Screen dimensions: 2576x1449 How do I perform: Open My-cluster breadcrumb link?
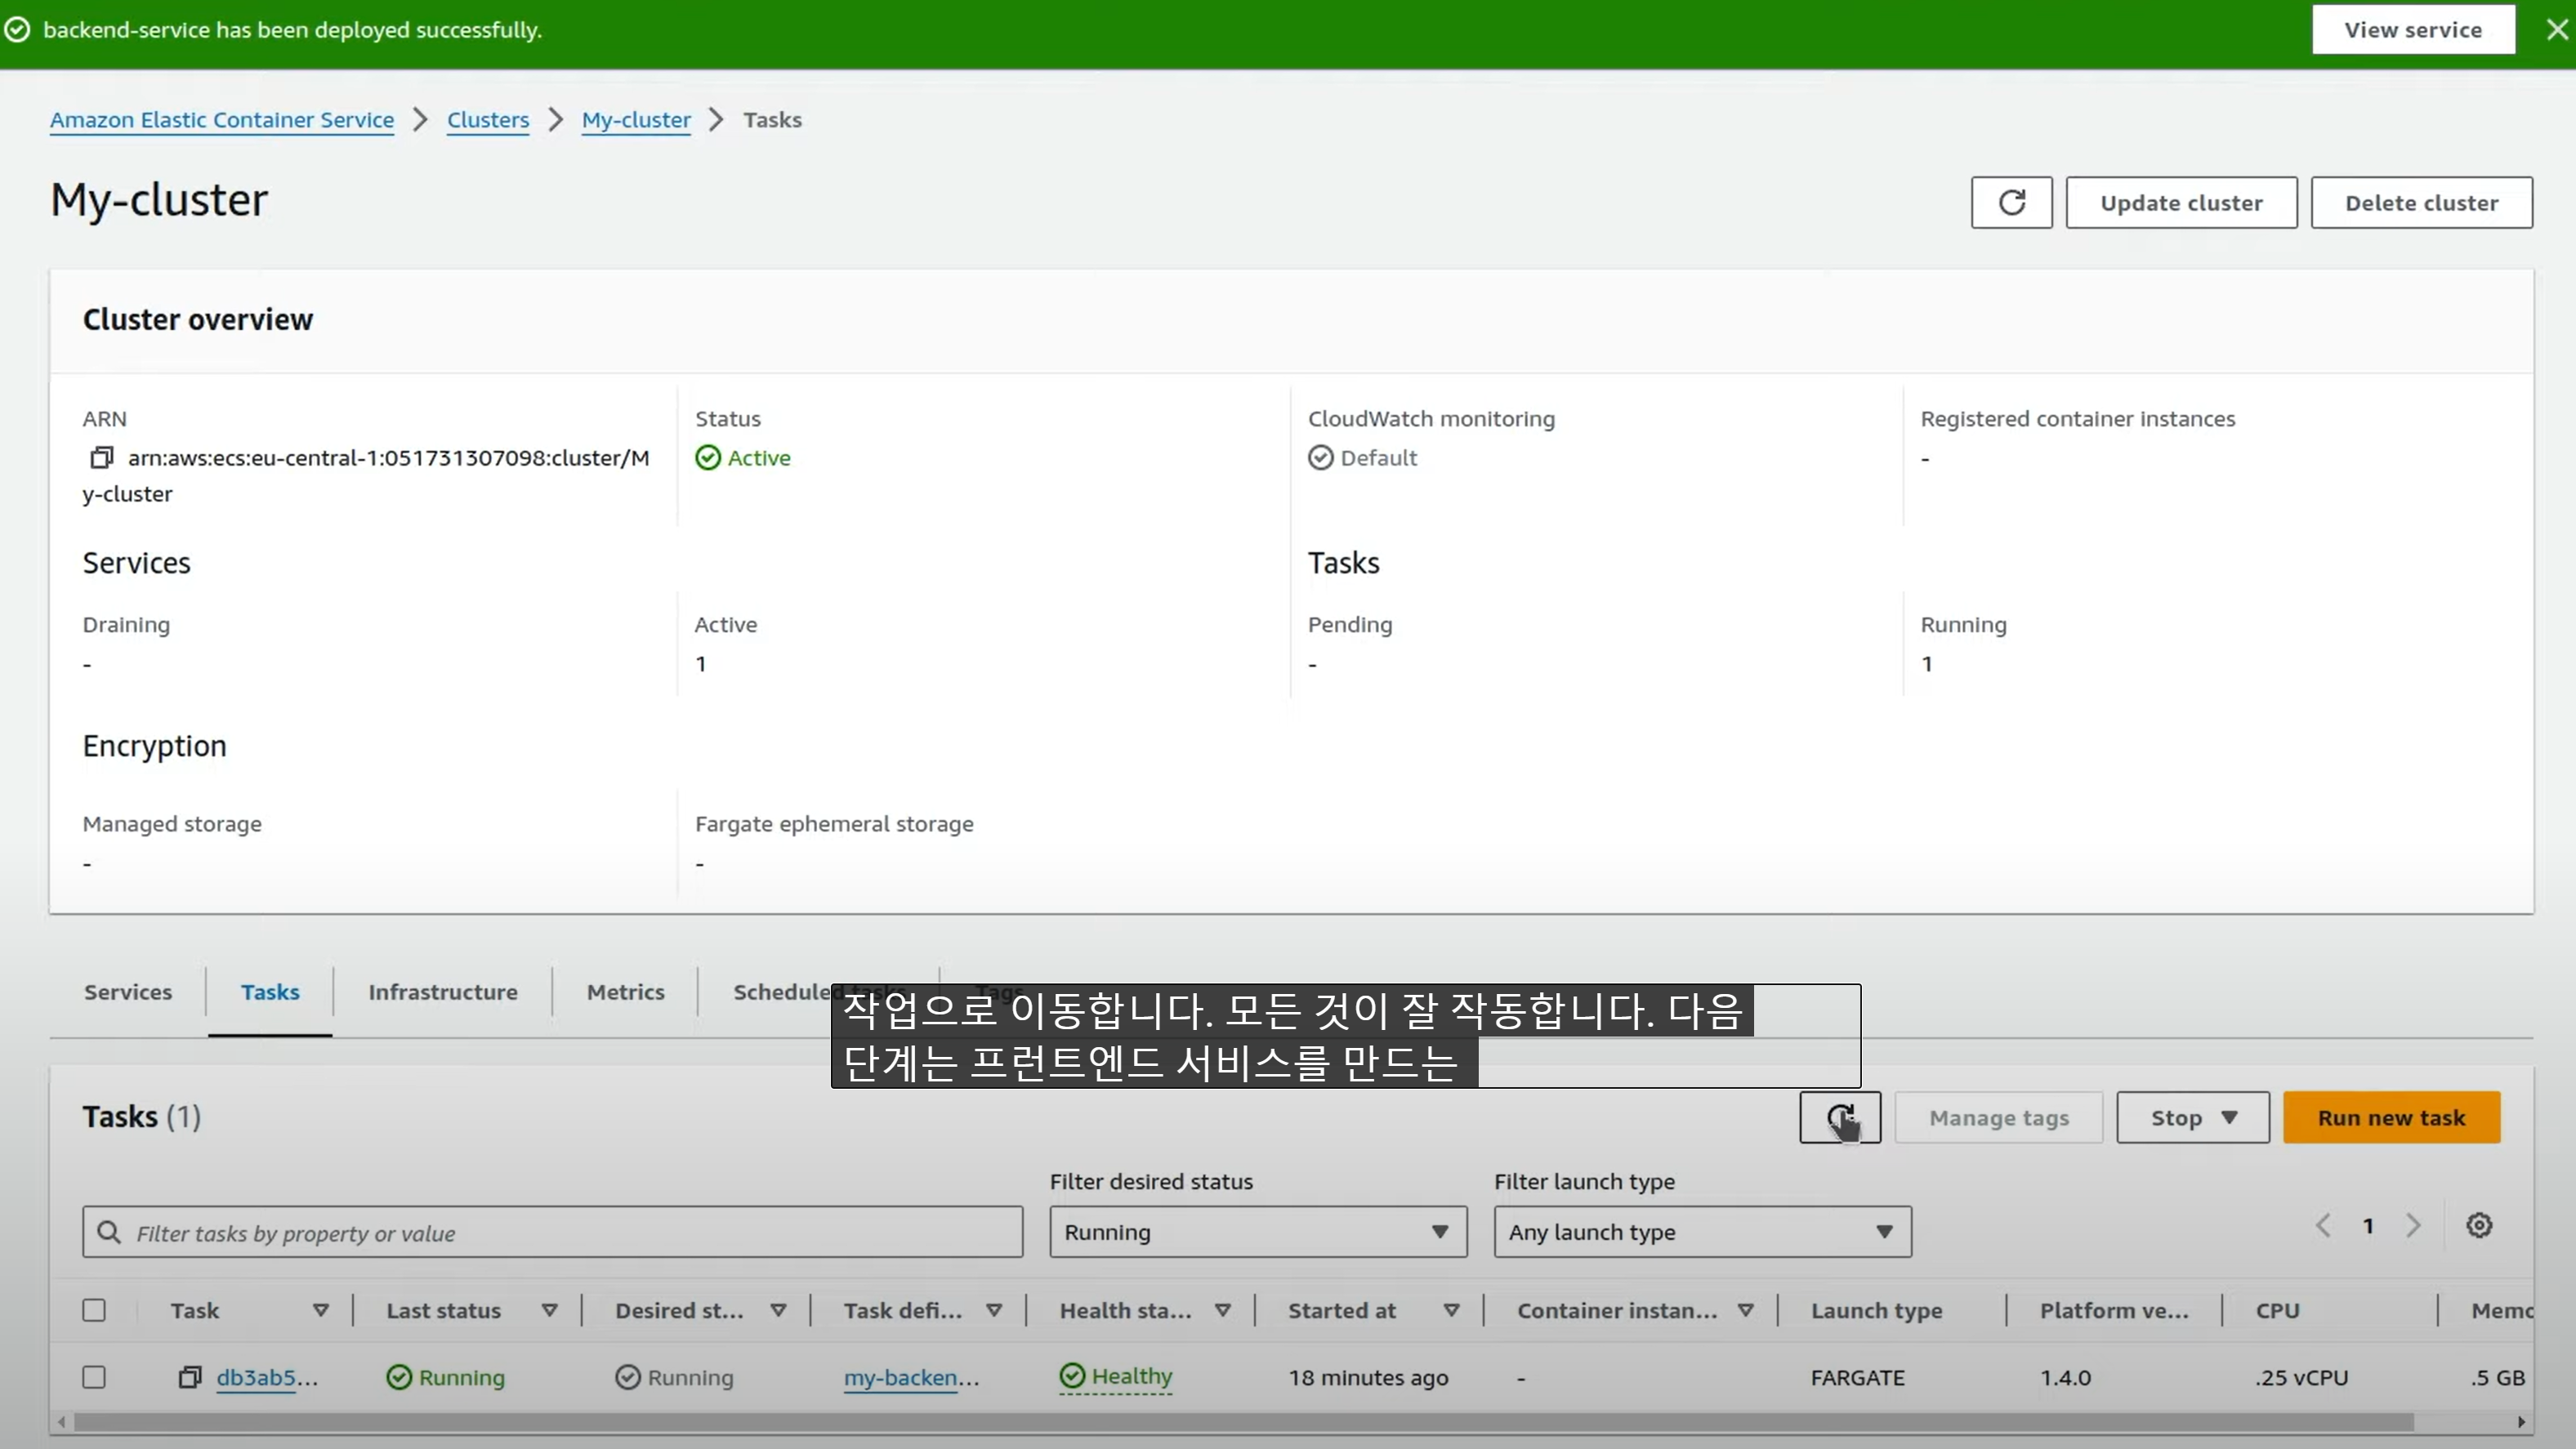pyautogui.click(x=636, y=120)
